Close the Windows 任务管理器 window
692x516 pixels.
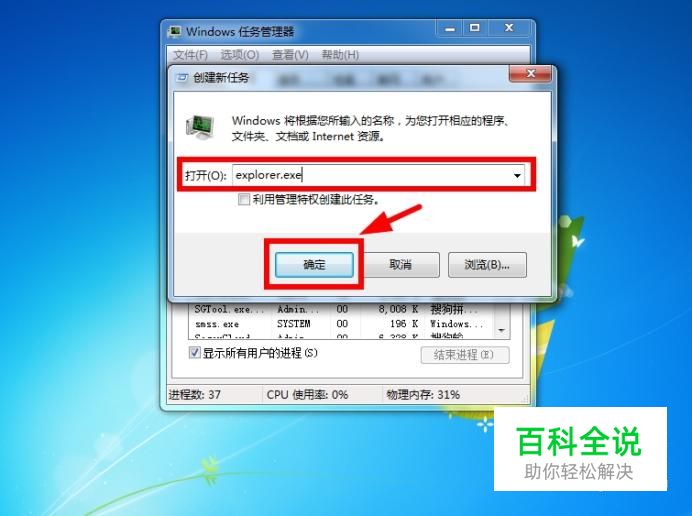coord(509,29)
